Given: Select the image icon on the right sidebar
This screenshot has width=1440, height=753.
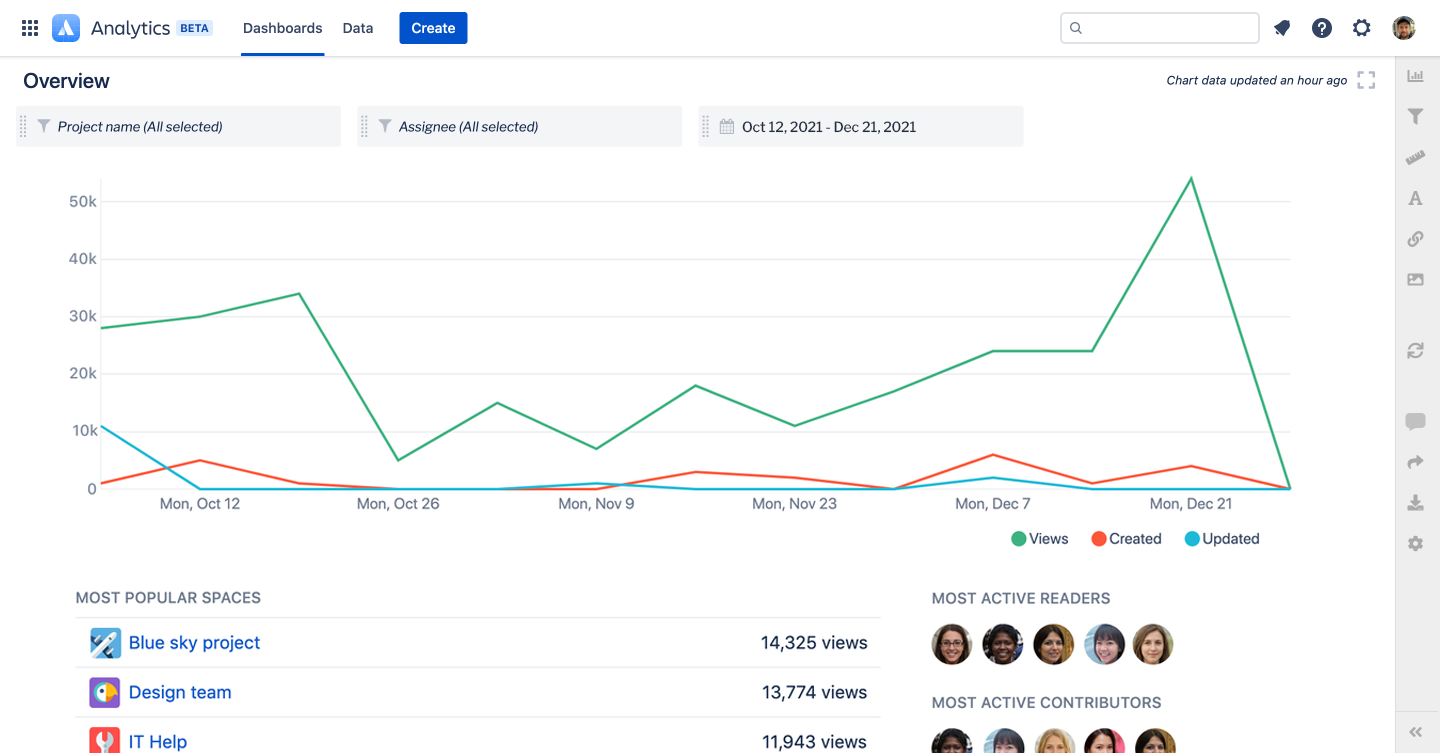Looking at the screenshot, I should pyautogui.click(x=1415, y=279).
